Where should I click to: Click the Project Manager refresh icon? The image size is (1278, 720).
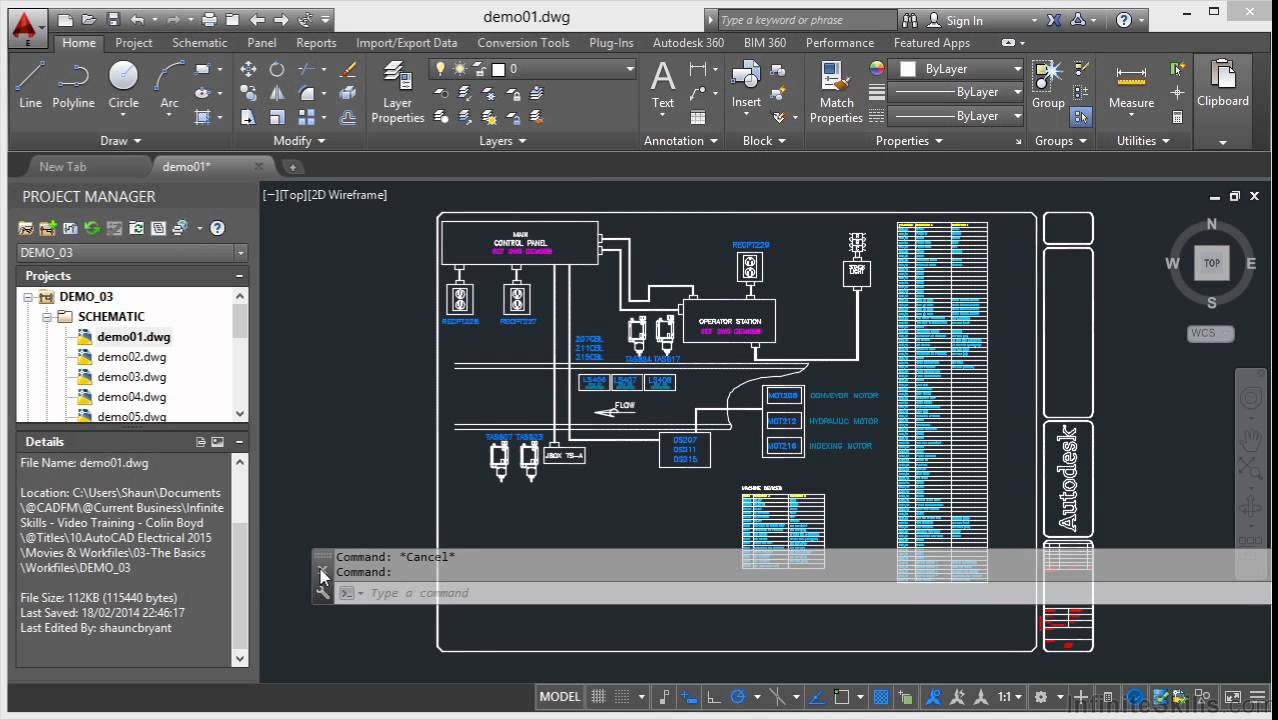coord(92,228)
